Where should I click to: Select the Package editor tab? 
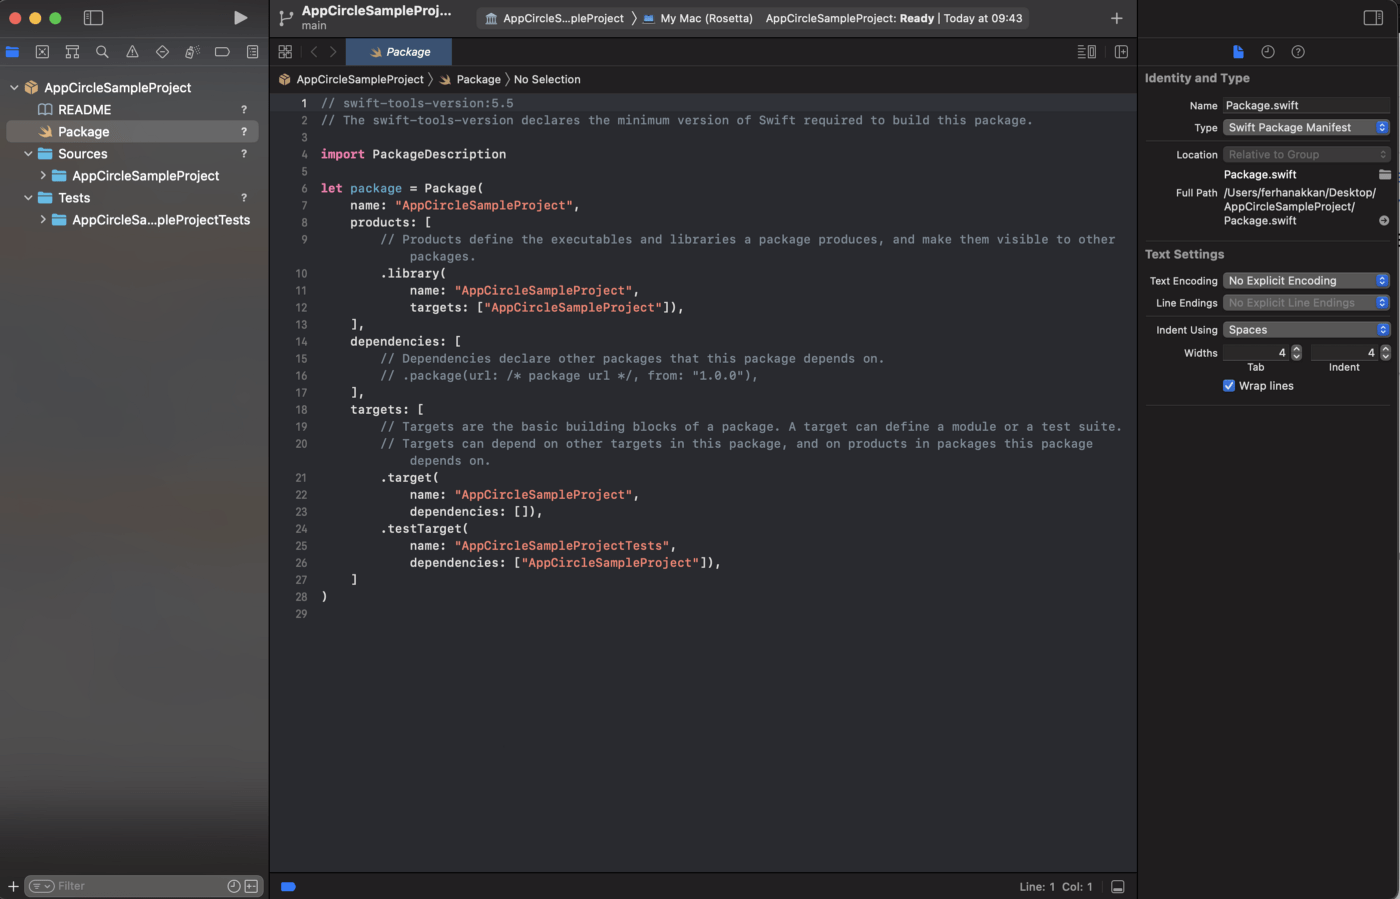399,52
